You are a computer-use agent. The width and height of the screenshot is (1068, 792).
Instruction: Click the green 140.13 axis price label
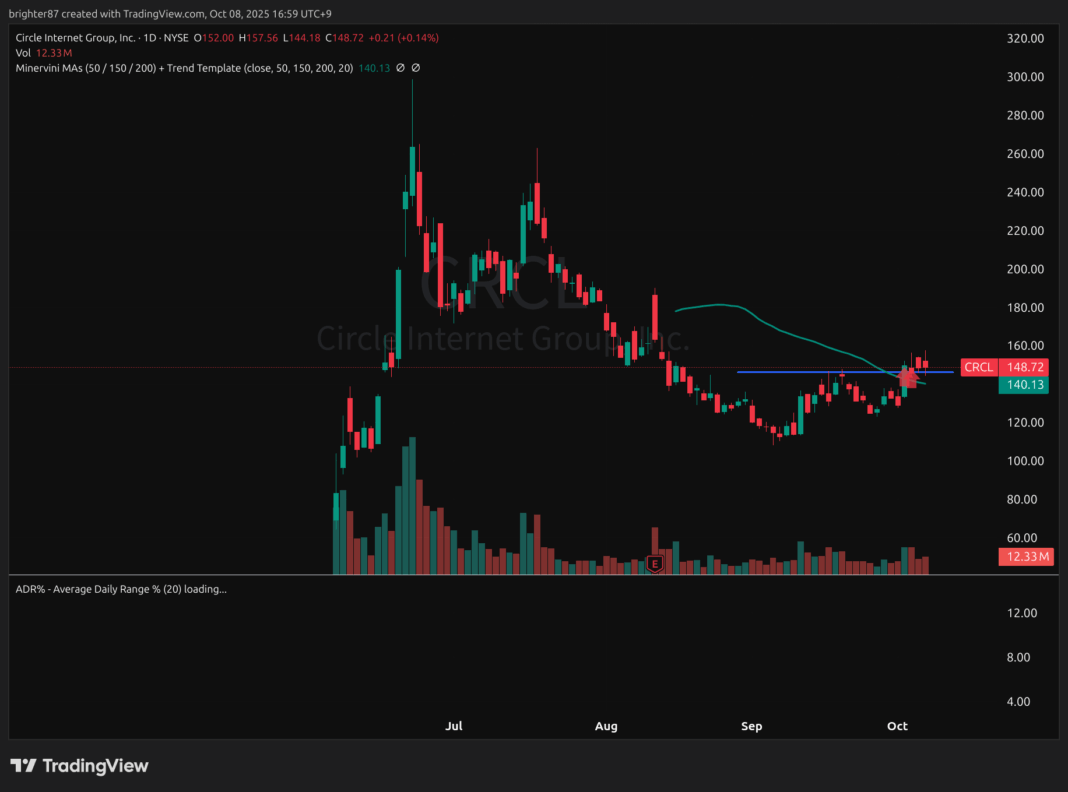(x=1023, y=385)
